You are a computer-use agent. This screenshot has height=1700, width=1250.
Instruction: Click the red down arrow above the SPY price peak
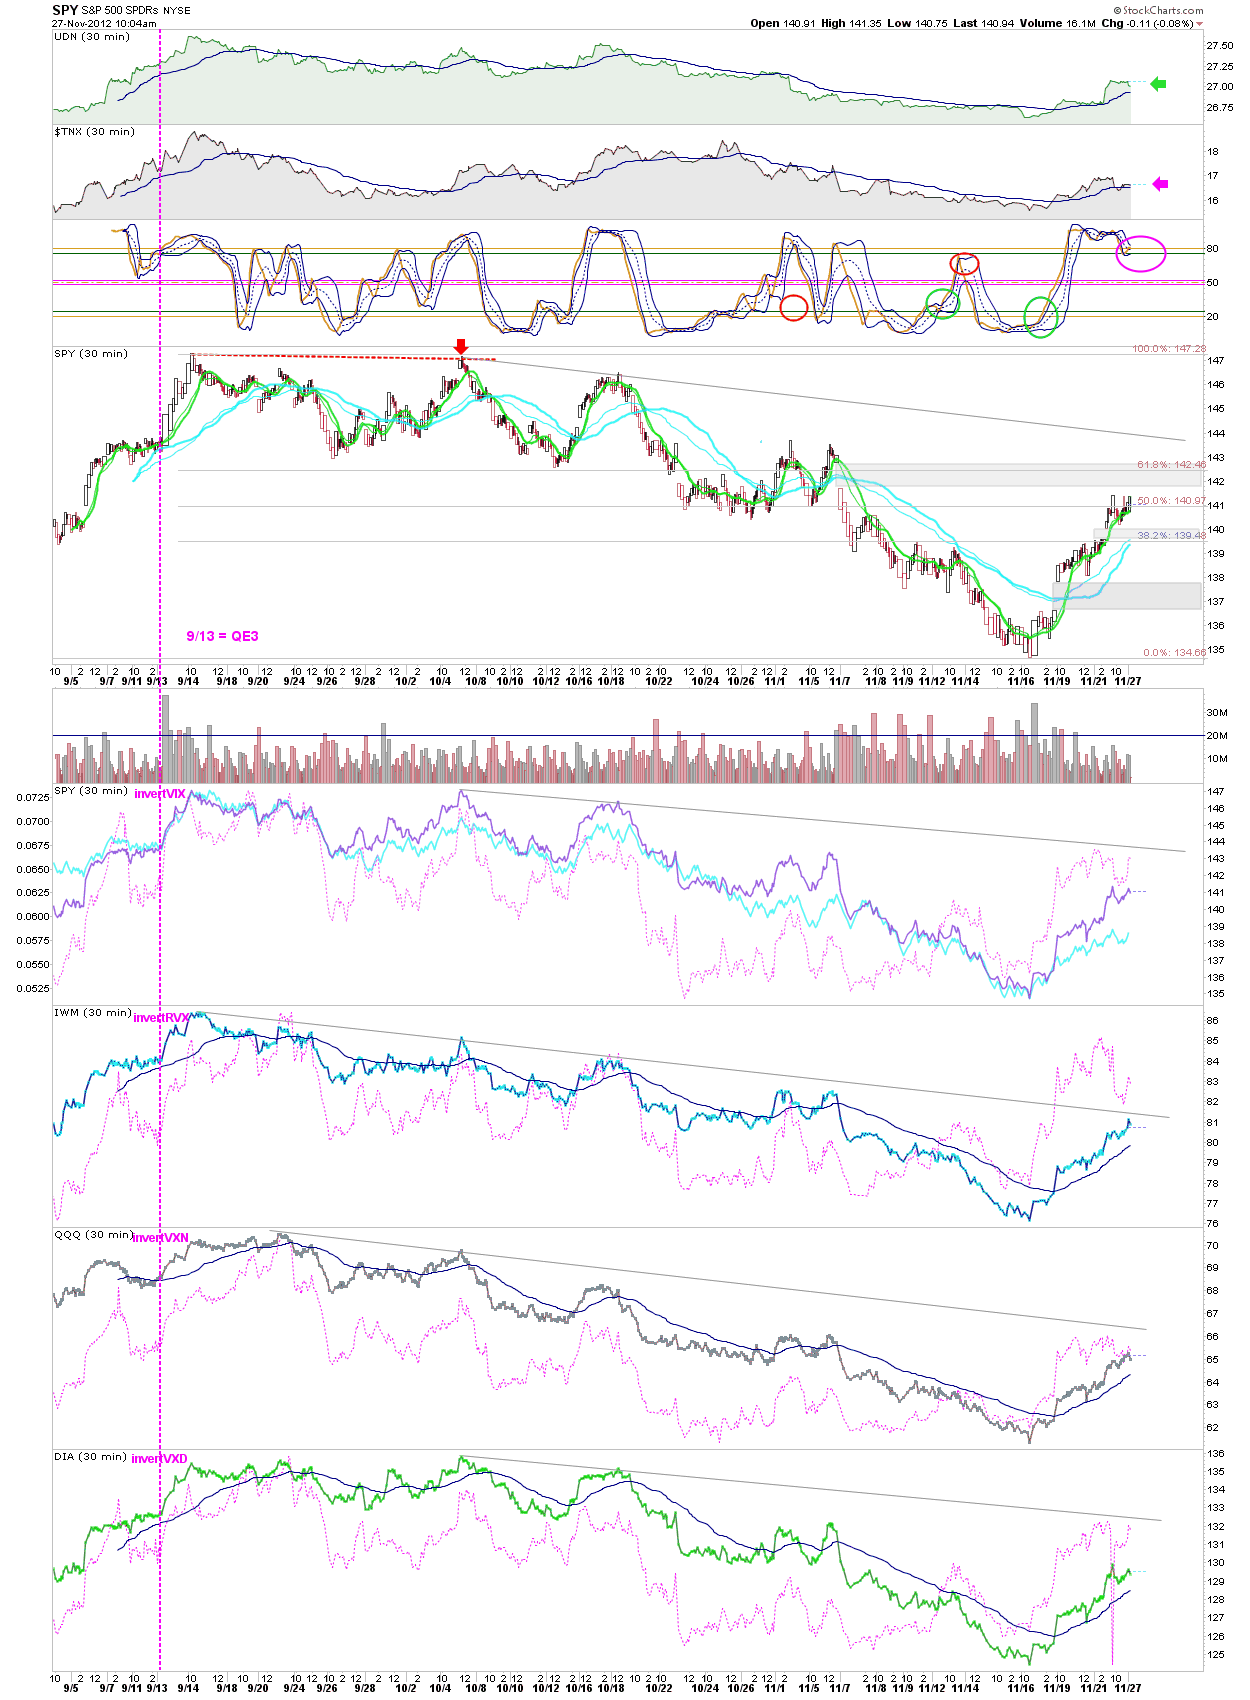click(461, 346)
